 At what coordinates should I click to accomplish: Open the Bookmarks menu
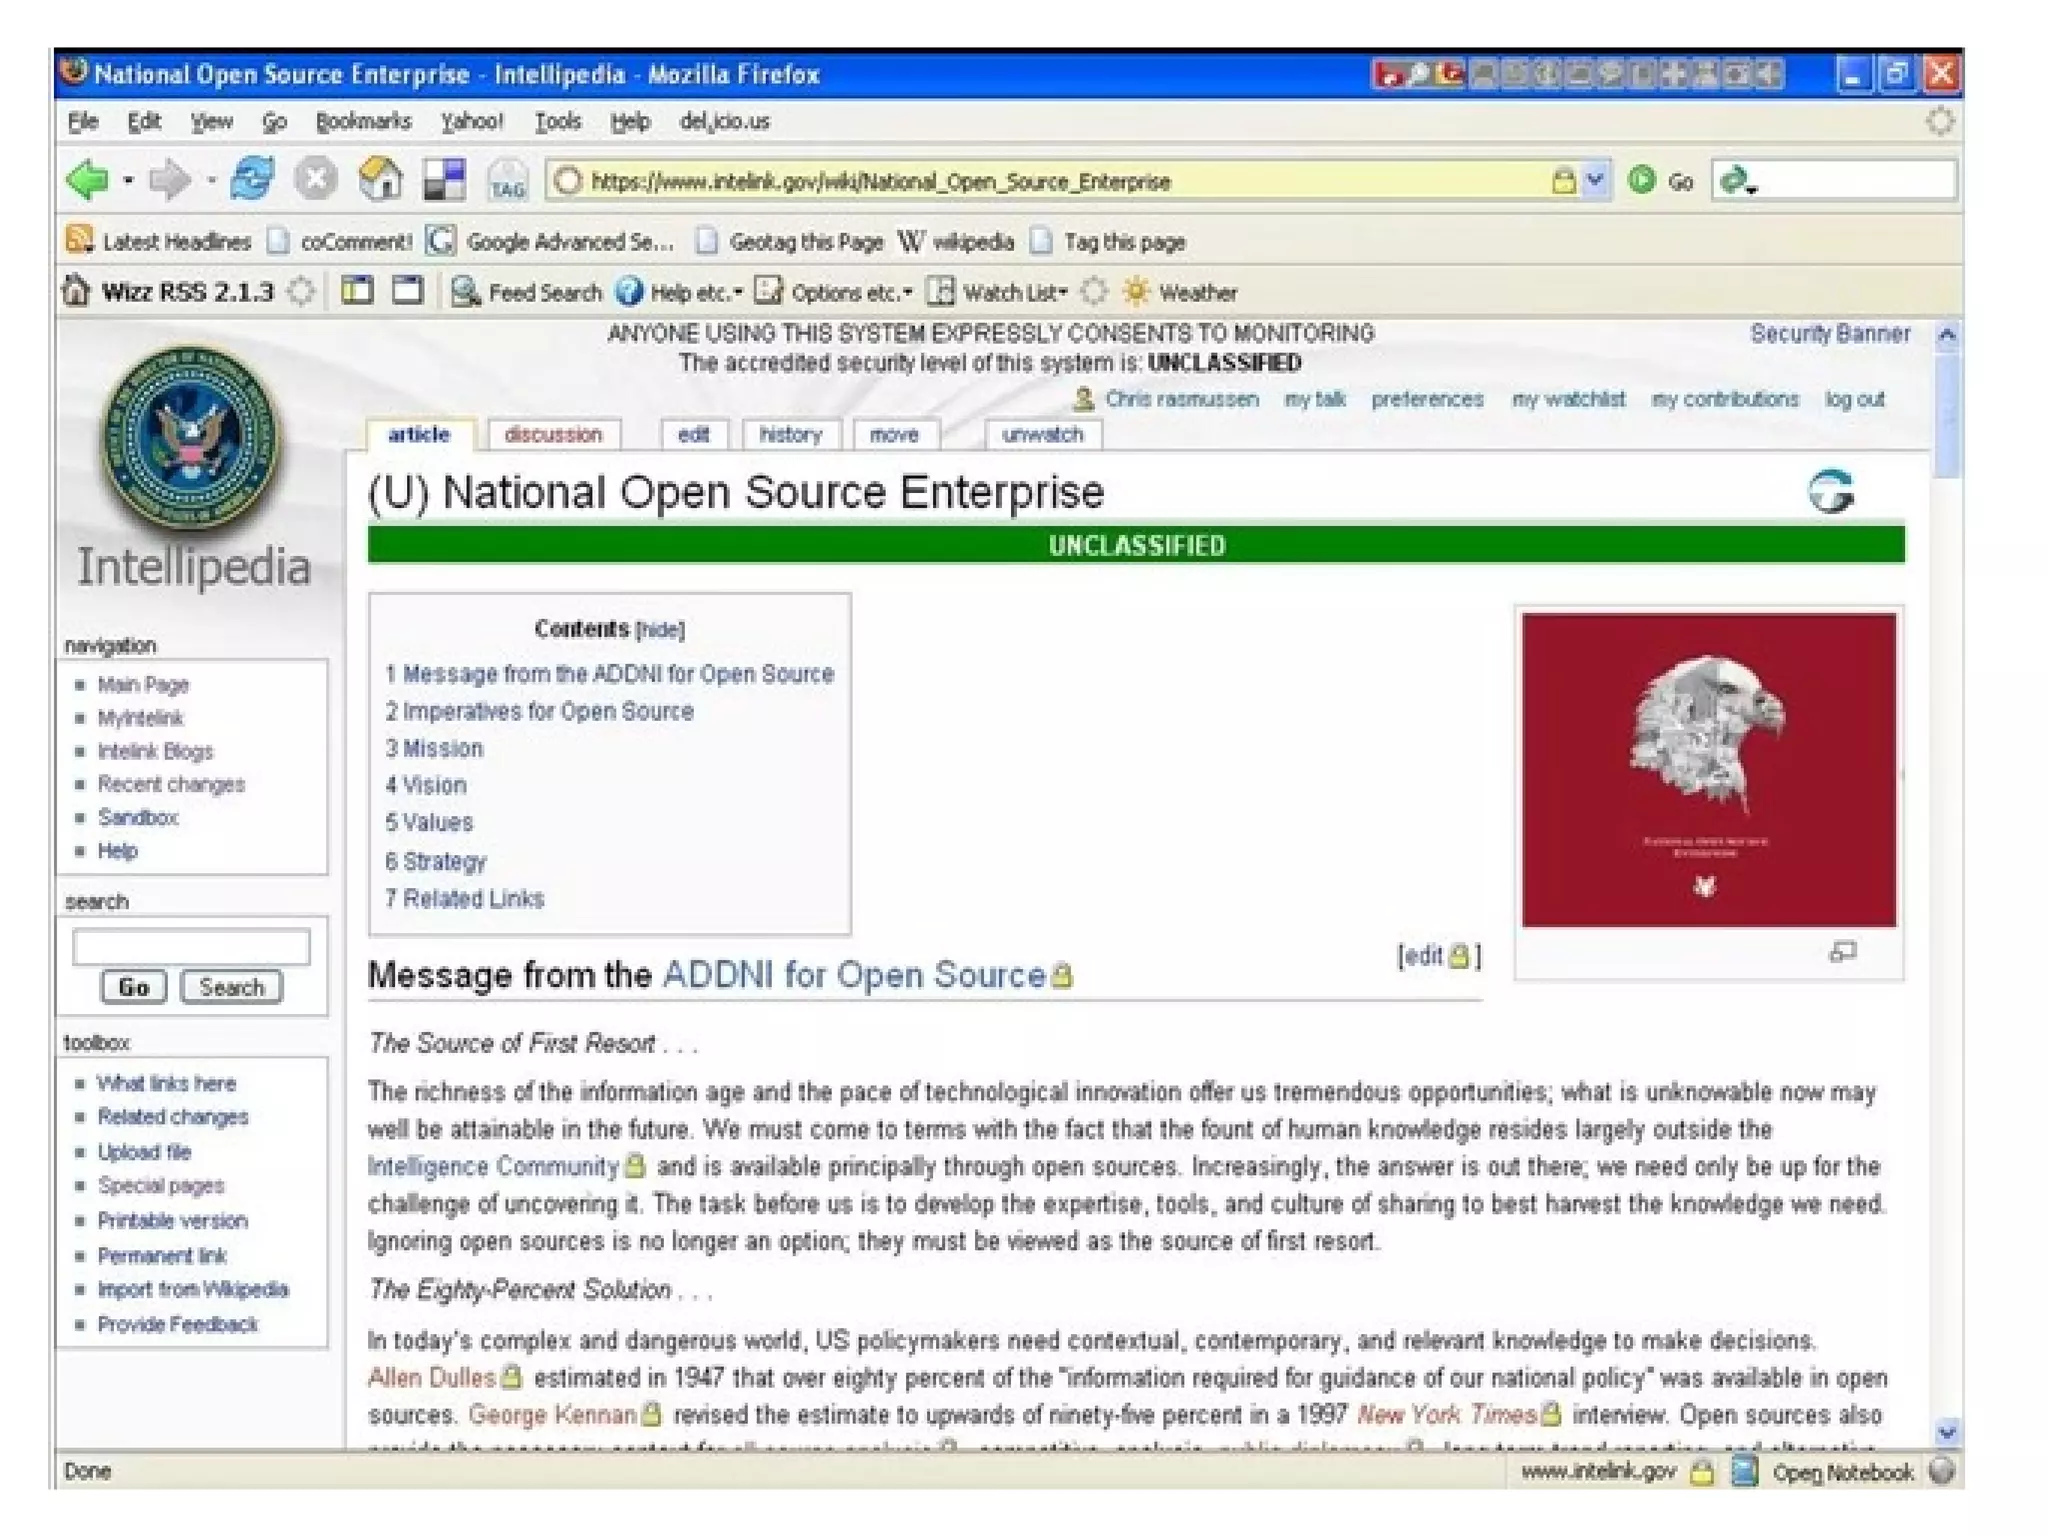pos(363,121)
